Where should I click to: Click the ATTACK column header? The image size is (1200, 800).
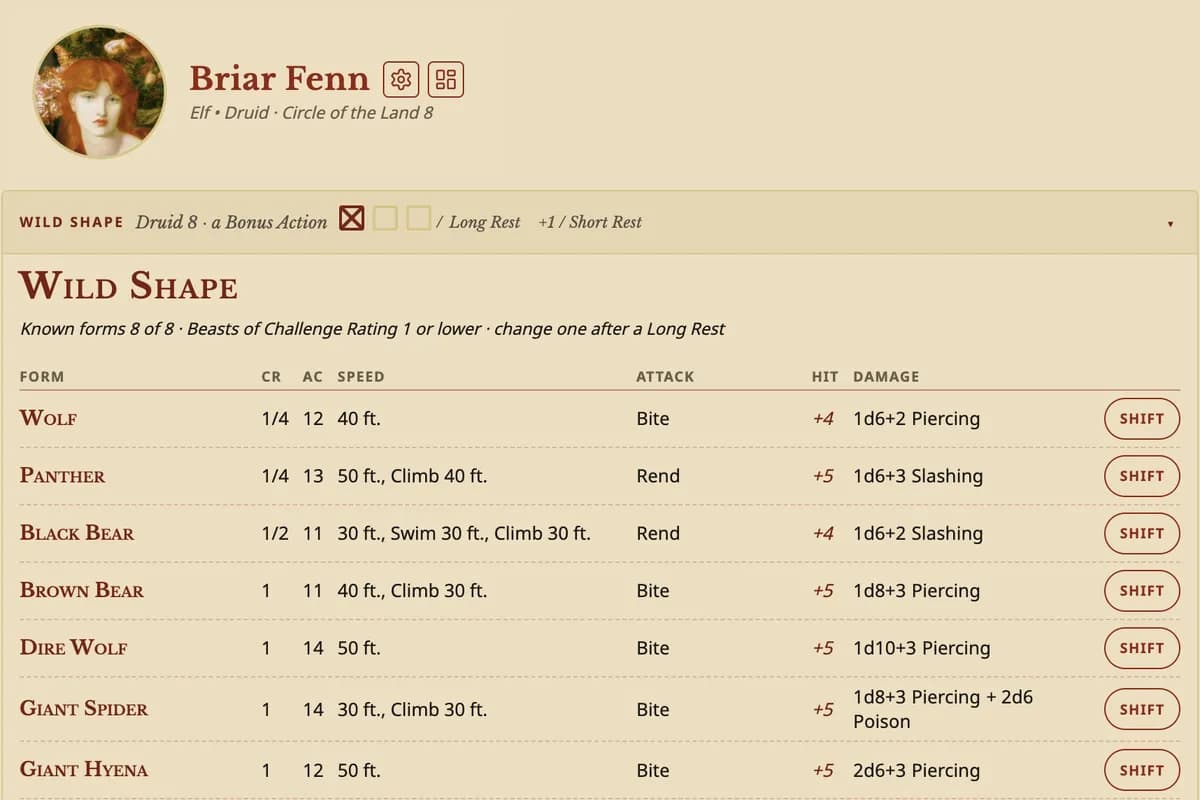(665, 377)
